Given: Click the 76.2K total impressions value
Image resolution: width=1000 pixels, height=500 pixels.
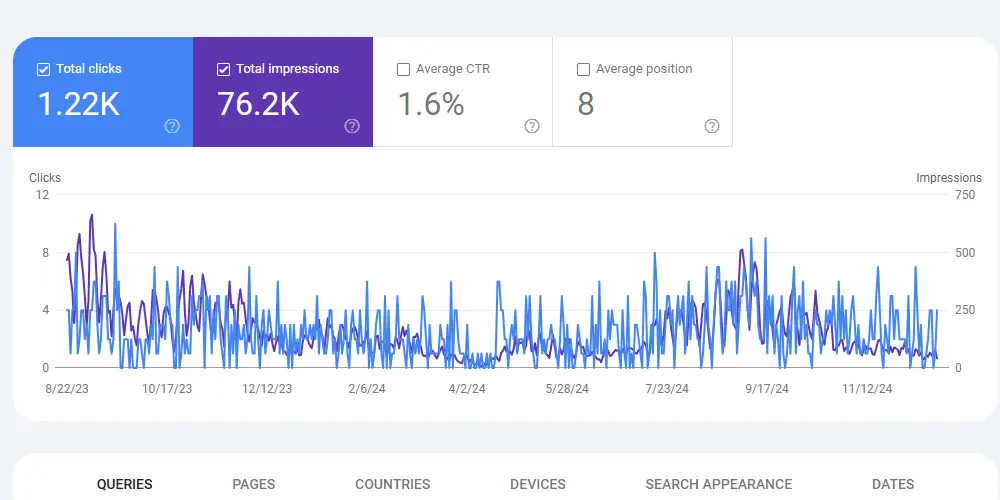Looking at the screenshot, I should (259, 104).
